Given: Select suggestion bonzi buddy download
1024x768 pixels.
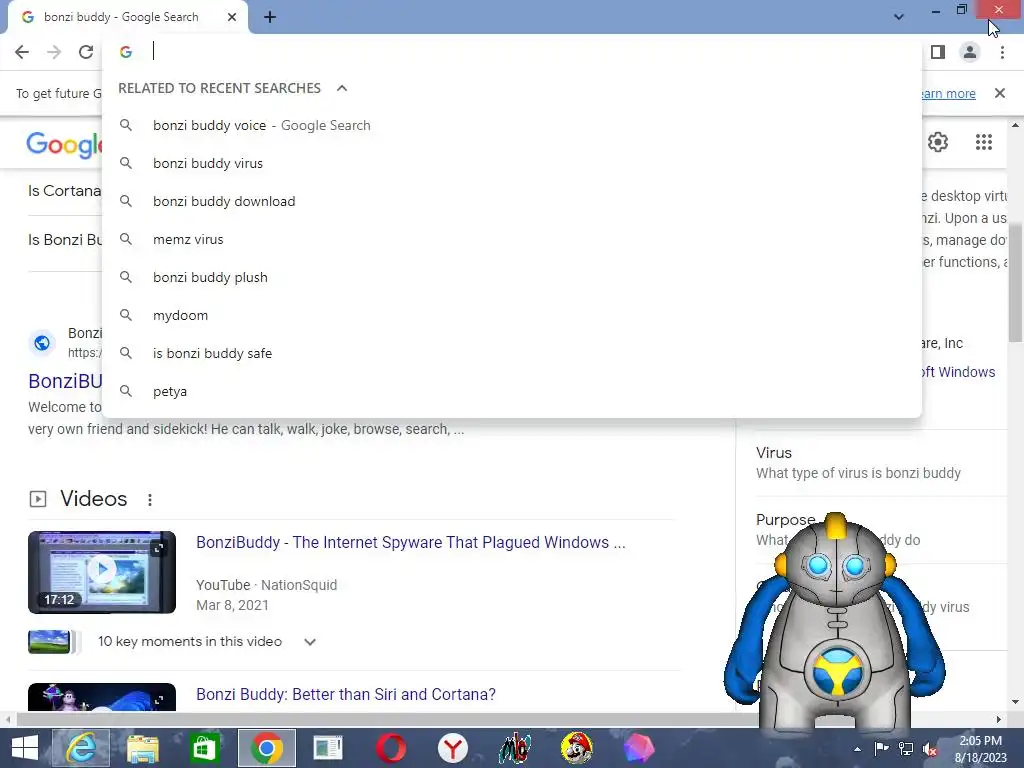Looking at the screenshot, I should pyautogui.click(x=512, y=201).
